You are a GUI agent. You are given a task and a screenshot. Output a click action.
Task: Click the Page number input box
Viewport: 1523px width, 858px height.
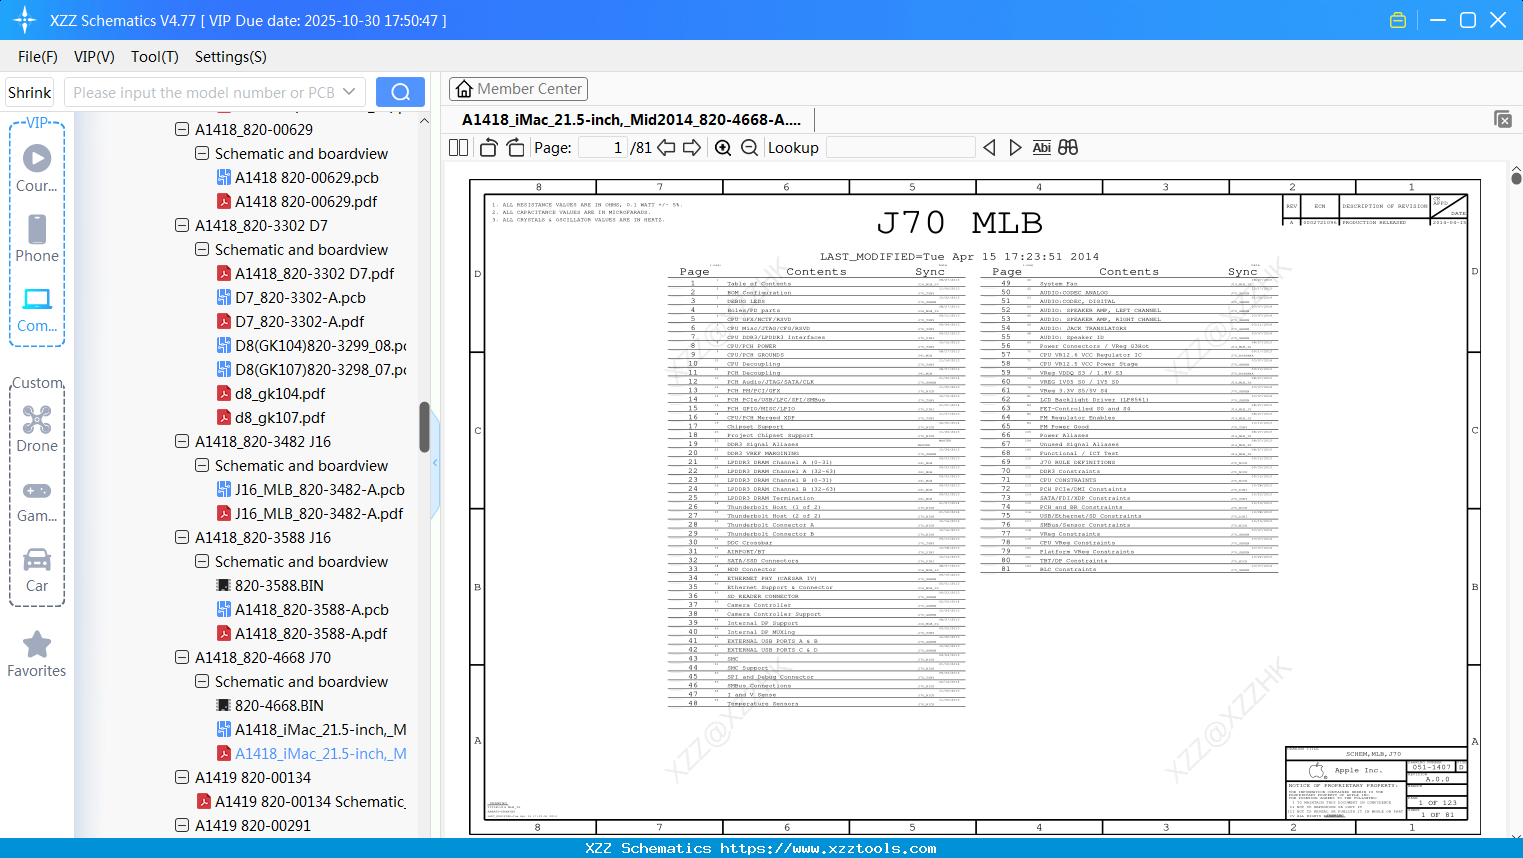coord(603,148)
